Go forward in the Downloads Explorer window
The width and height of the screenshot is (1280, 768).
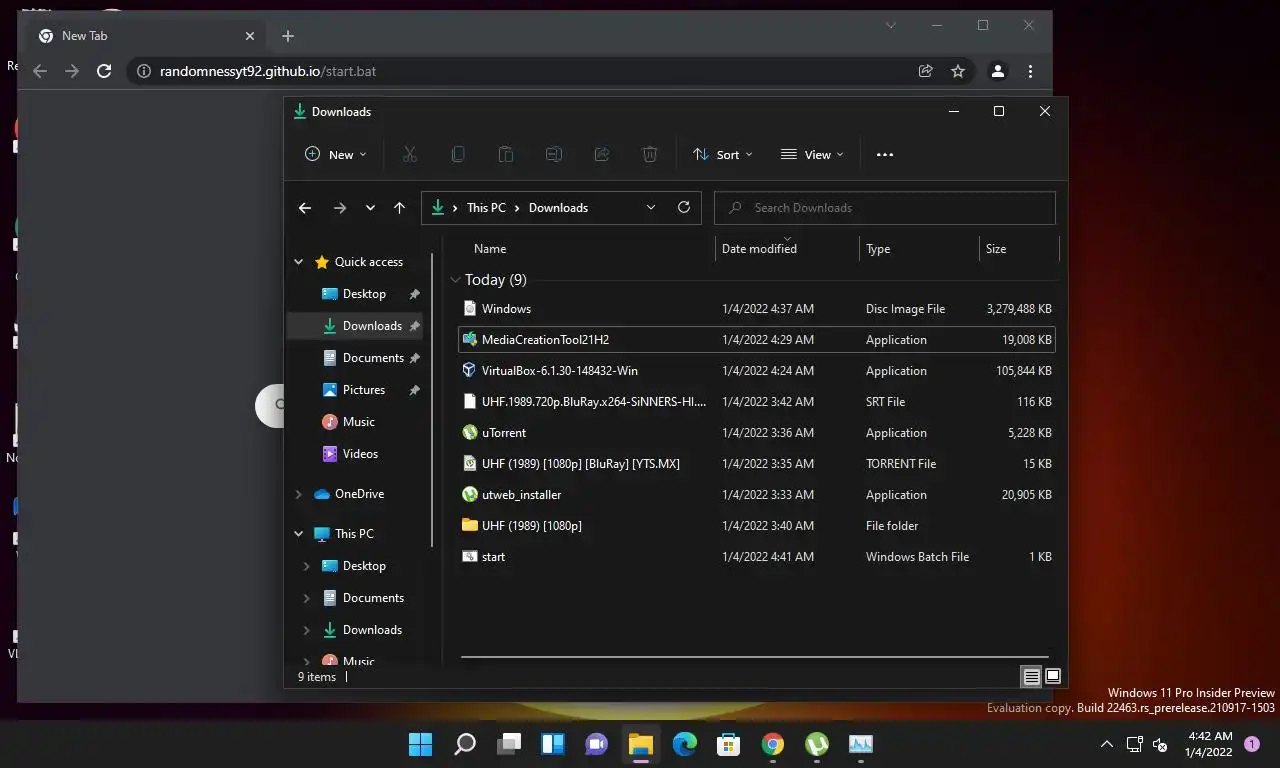tap(340, 208)
